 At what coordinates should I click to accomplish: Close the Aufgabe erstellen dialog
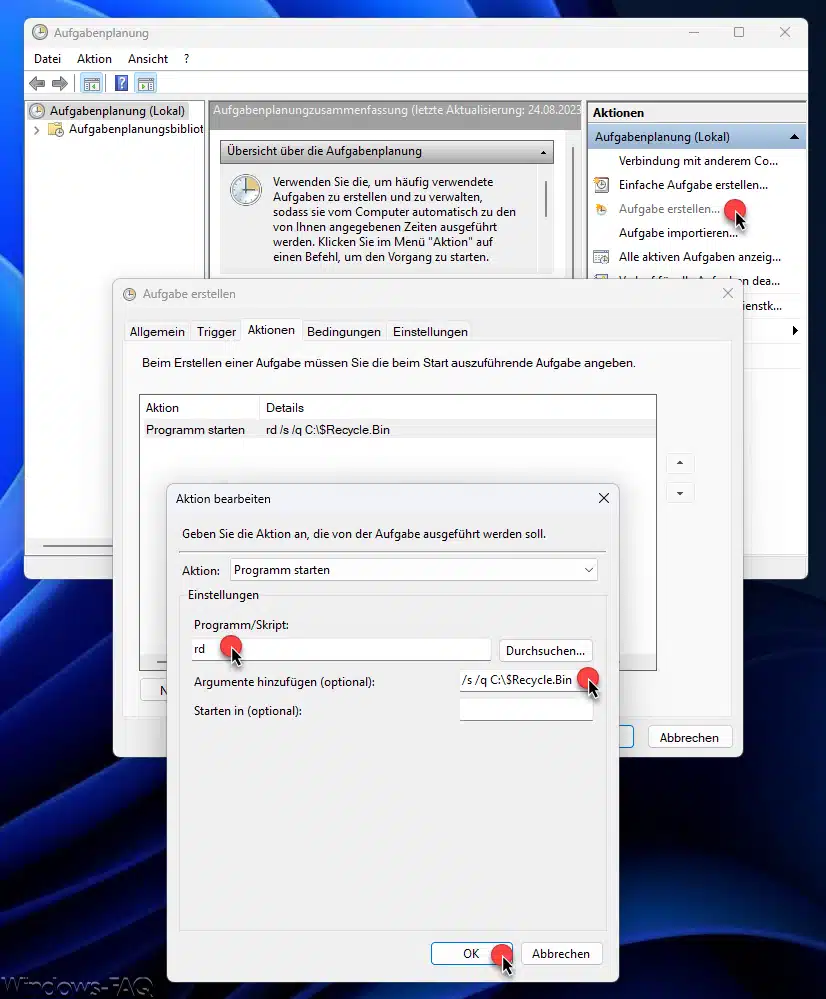728,293
